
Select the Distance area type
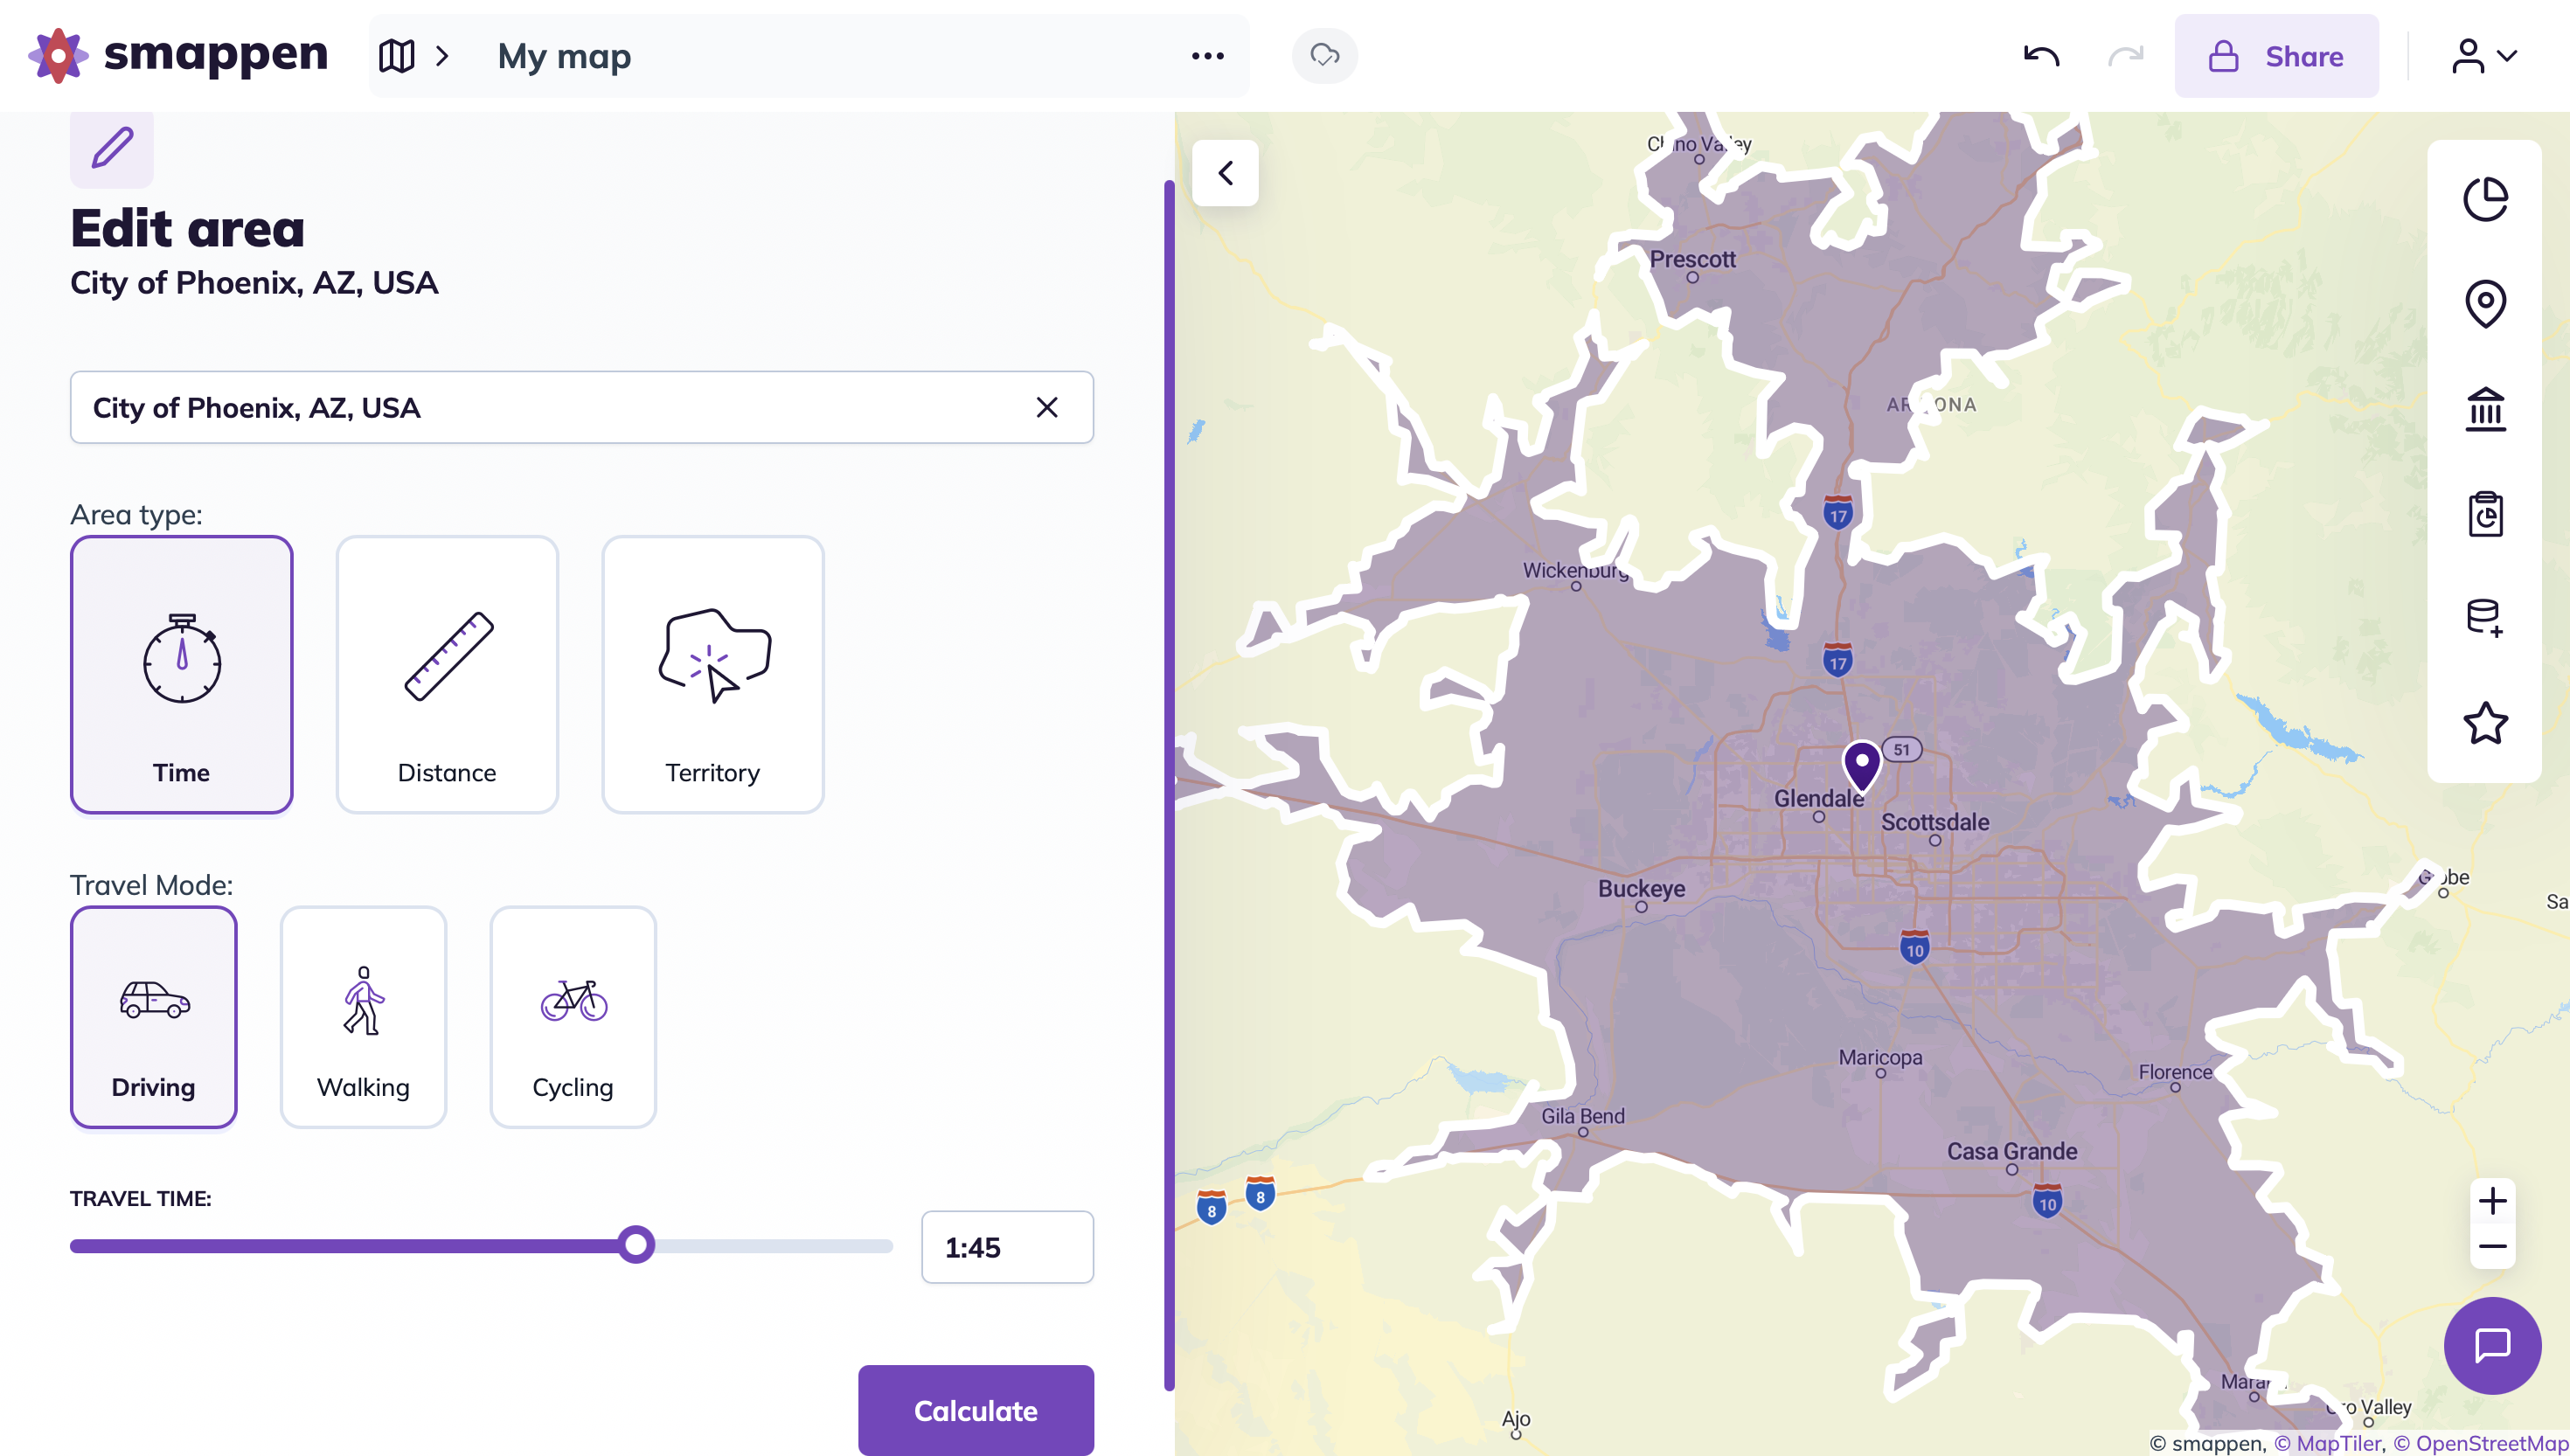pos(447,674)
